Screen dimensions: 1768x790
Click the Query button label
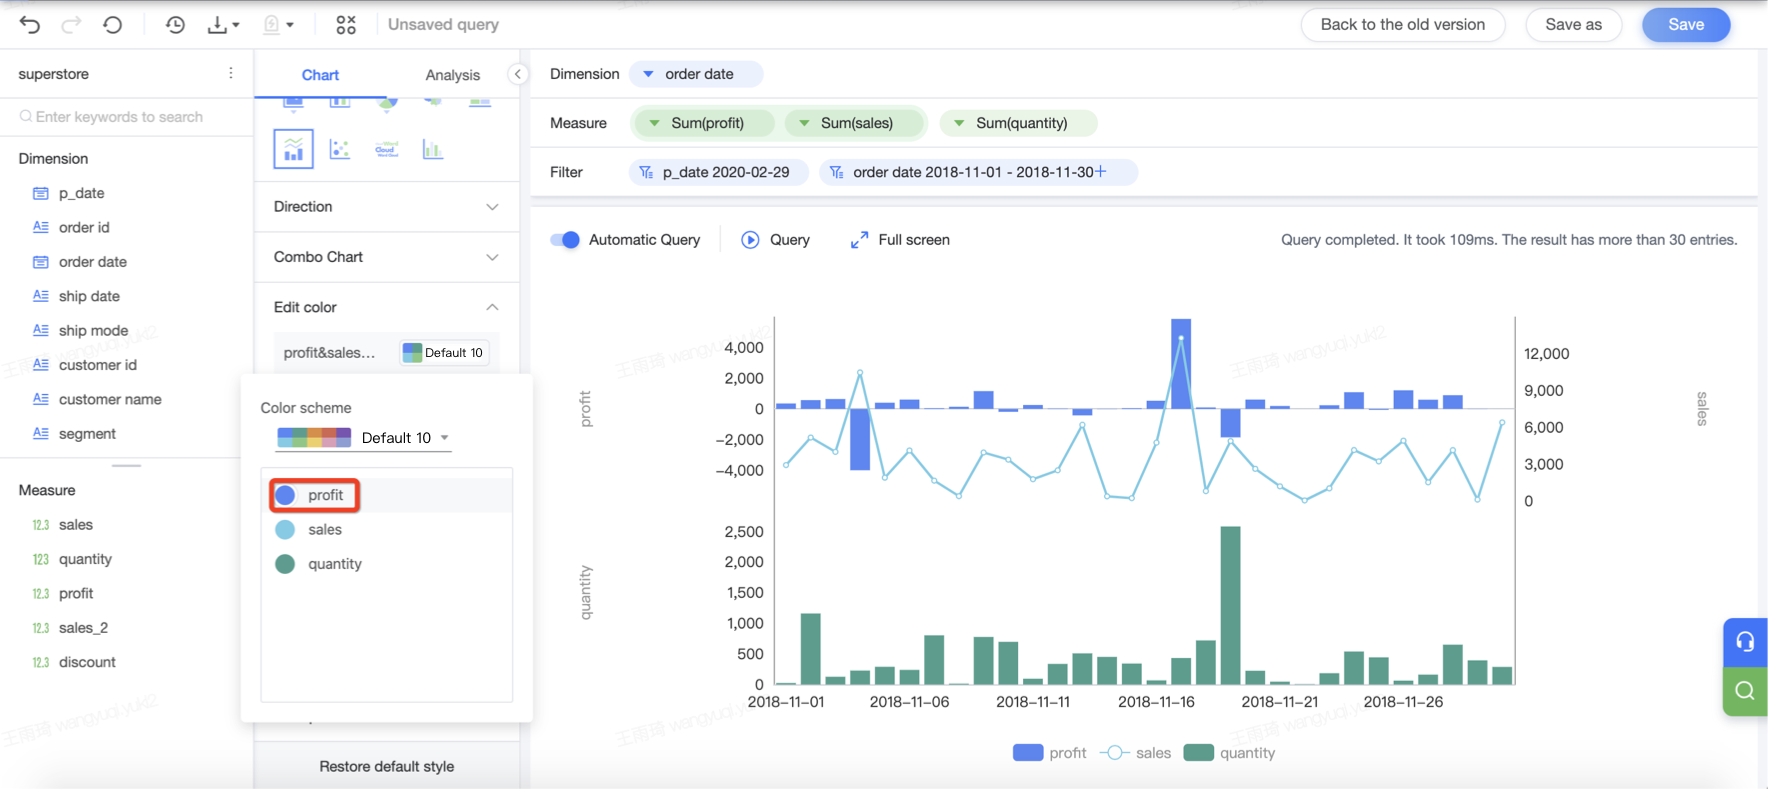pyautogui.click(x=790, y=240)
